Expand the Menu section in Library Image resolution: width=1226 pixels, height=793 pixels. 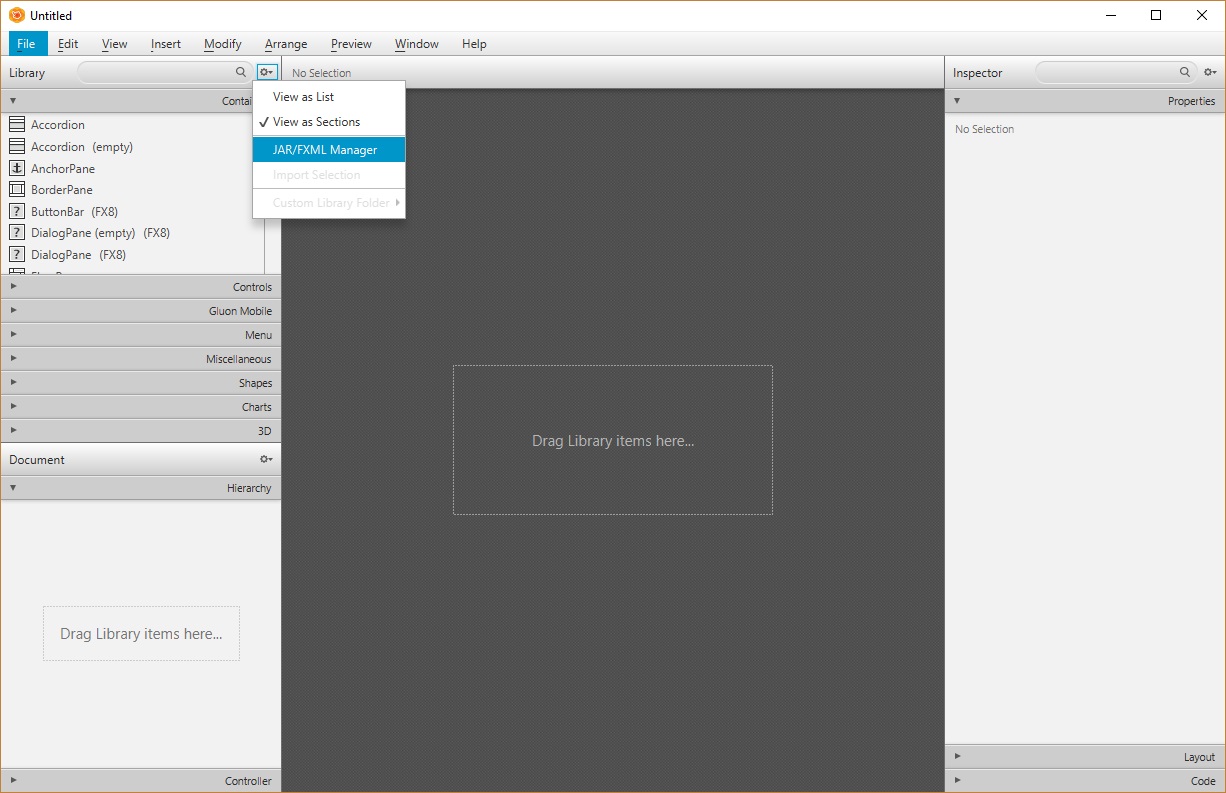coord(141,335)
